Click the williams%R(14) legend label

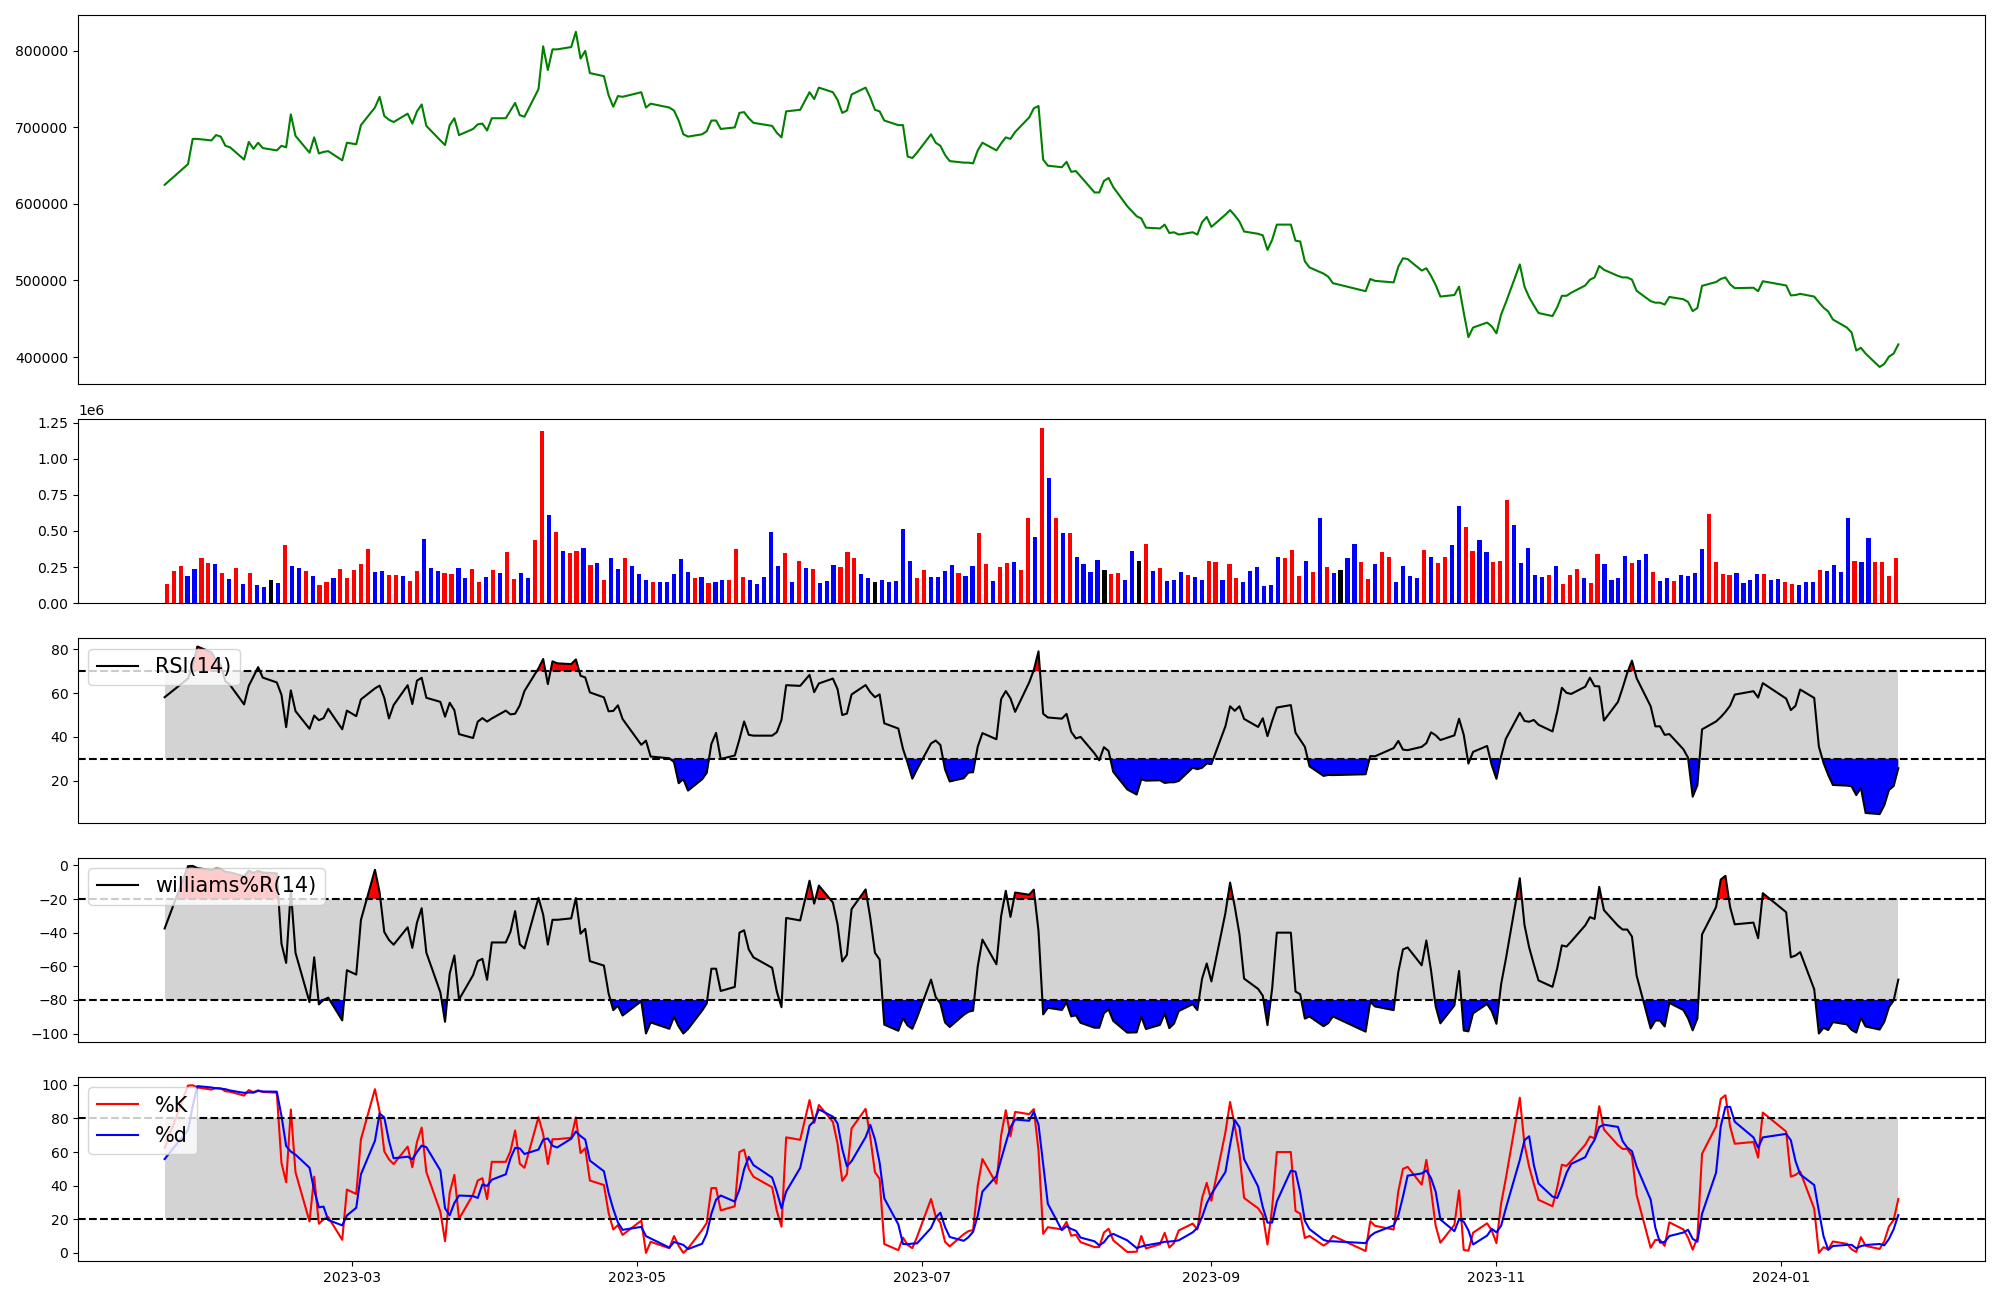coord(235,885)
